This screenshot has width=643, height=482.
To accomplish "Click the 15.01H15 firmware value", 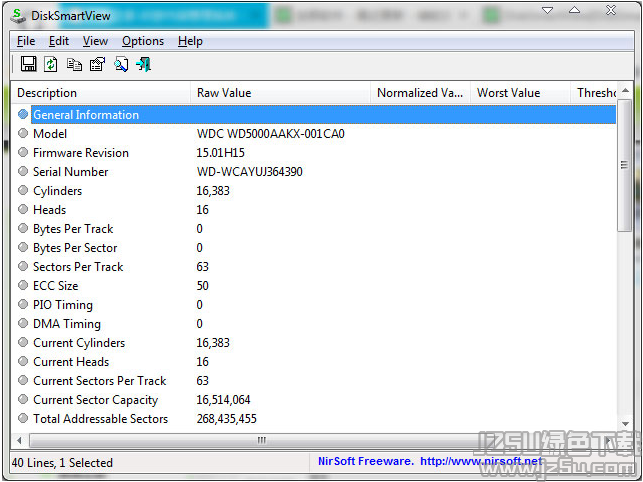I will 221,153.
